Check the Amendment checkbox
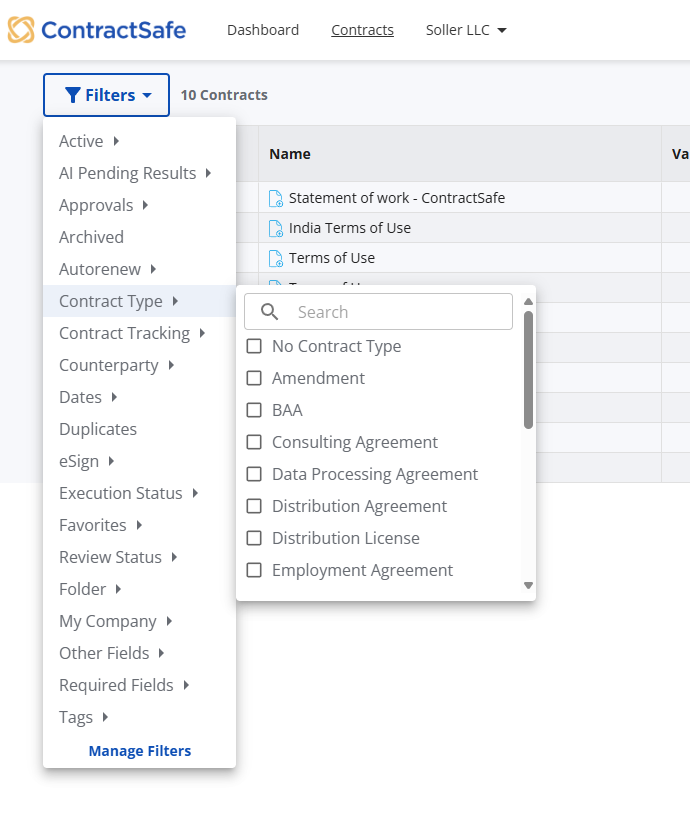Screen dimensions: 690x834 pos(254,378)
